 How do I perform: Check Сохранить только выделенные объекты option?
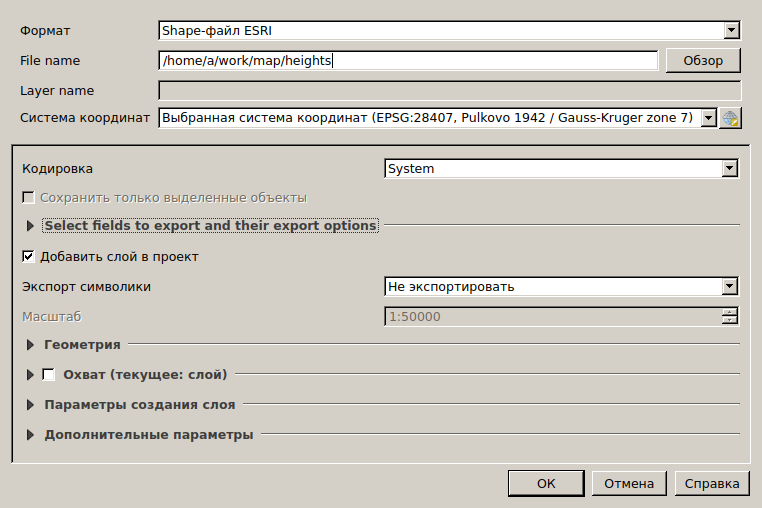tap(28, 197)
